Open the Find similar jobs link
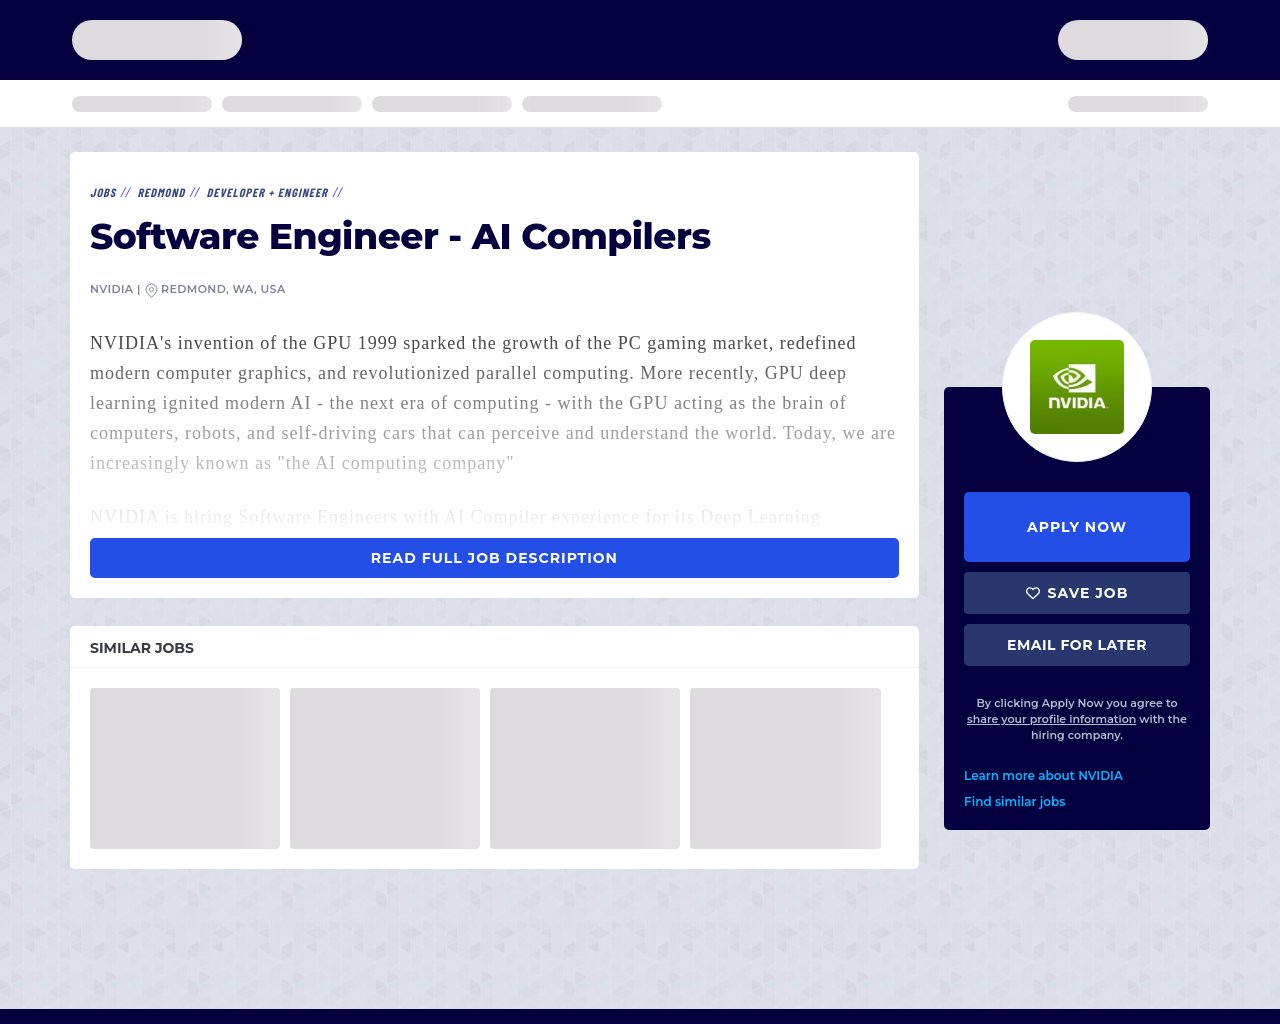Image resolution: width=1280 pixels, height=1024 pixels. 1014,802
